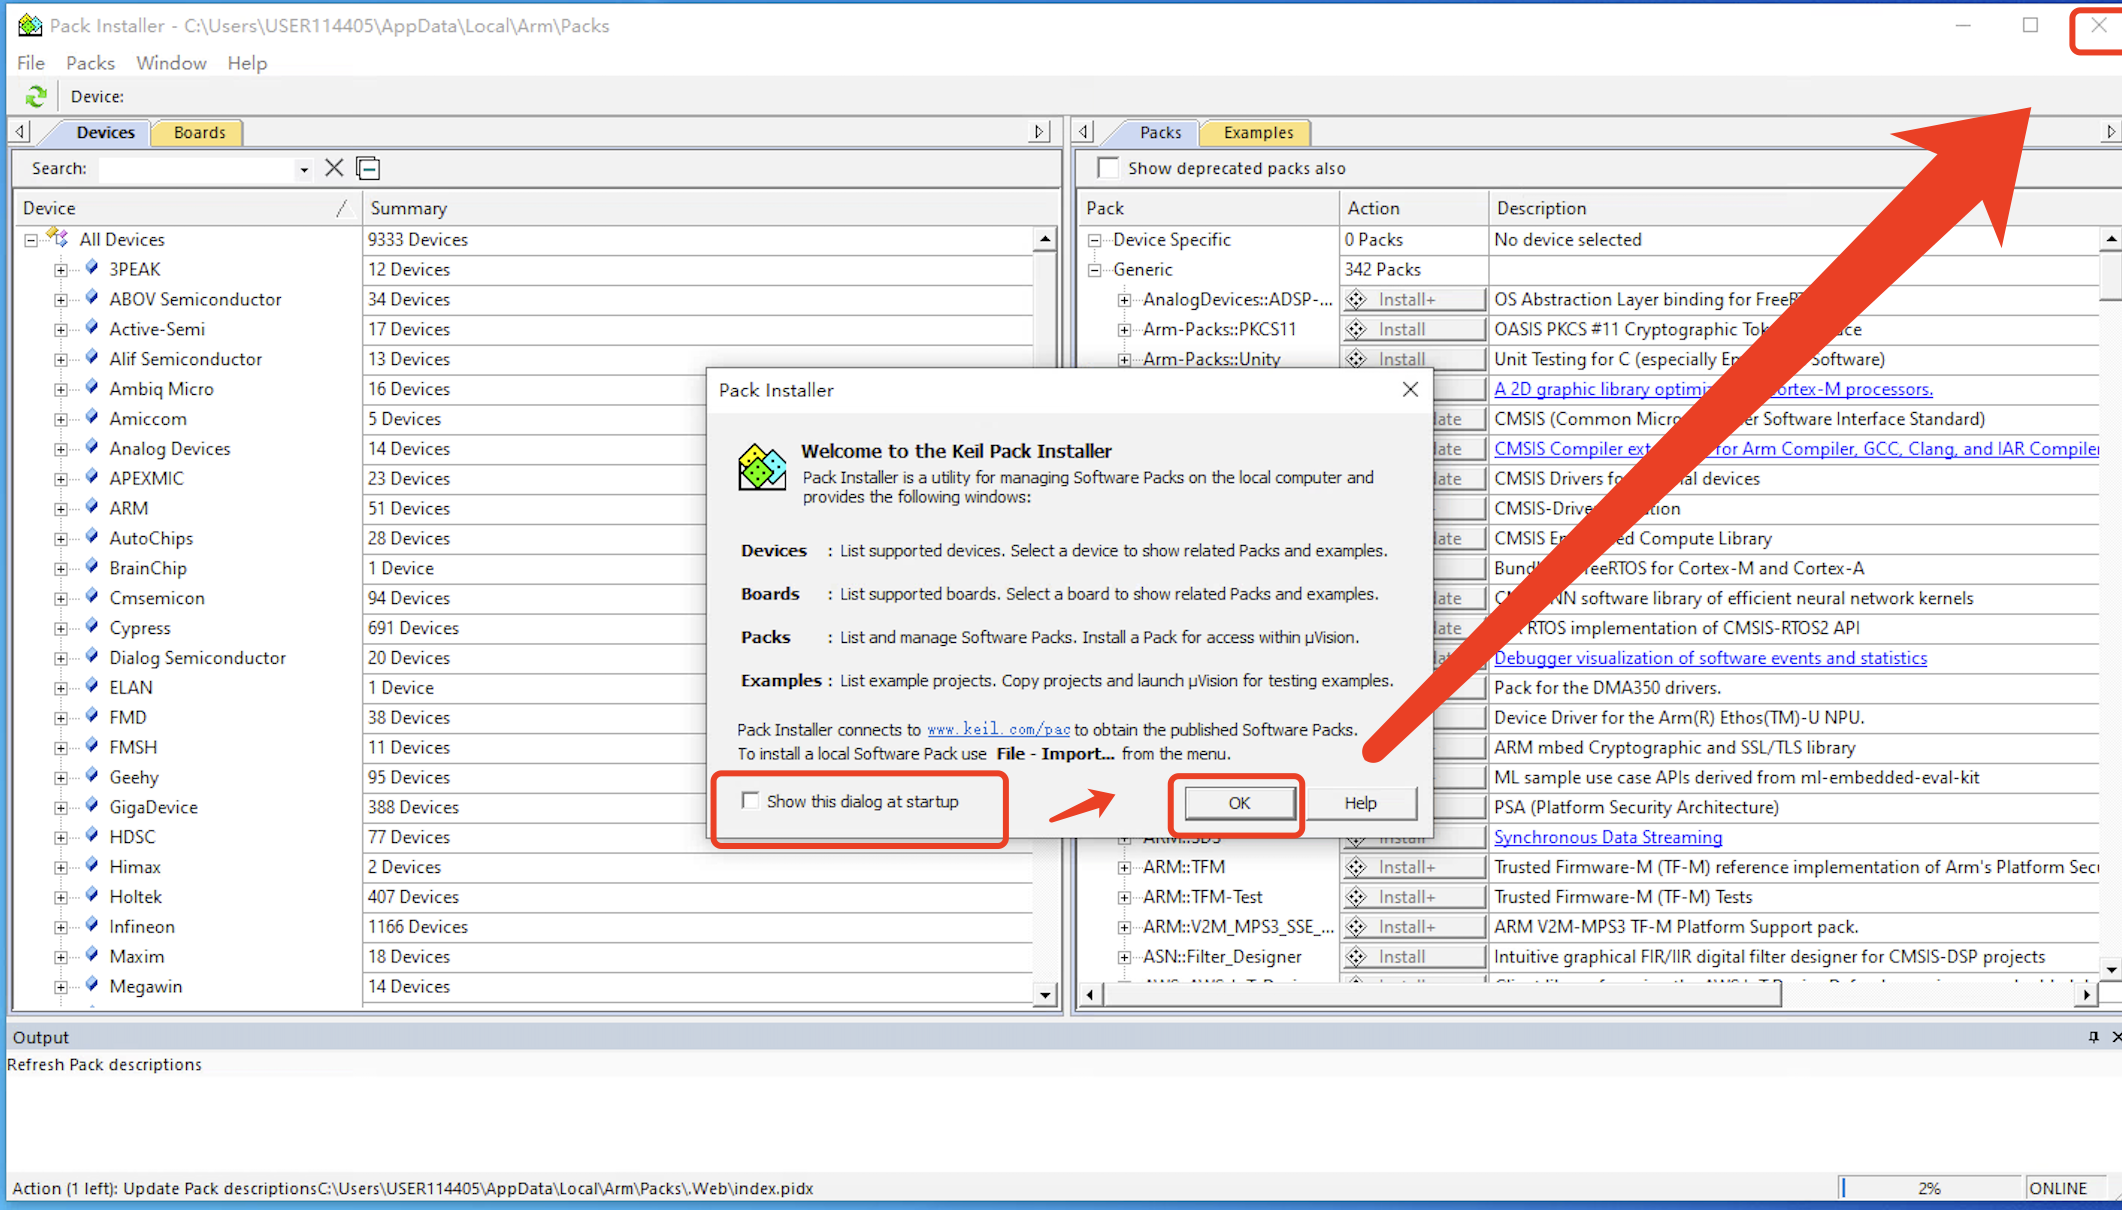Click Install+ icon for ARM::TFM-Test pack
Screen dimensions: 2122x1210
point(1357,897)
